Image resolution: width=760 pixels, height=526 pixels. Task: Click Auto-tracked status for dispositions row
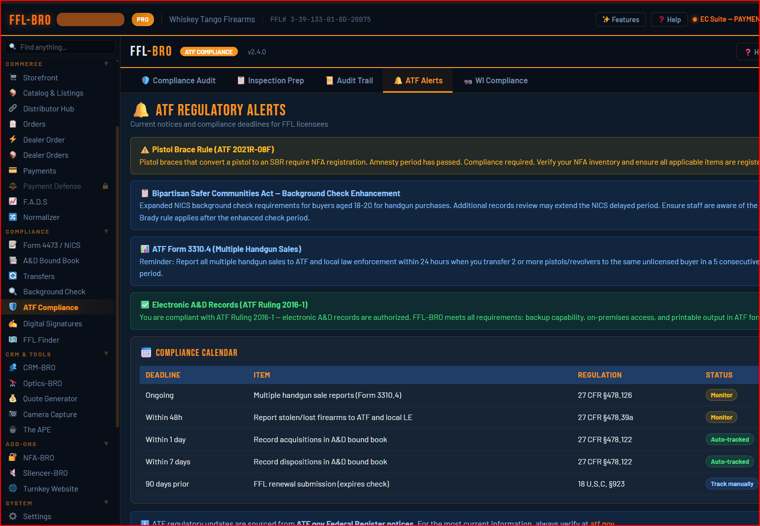coord(729,462)
